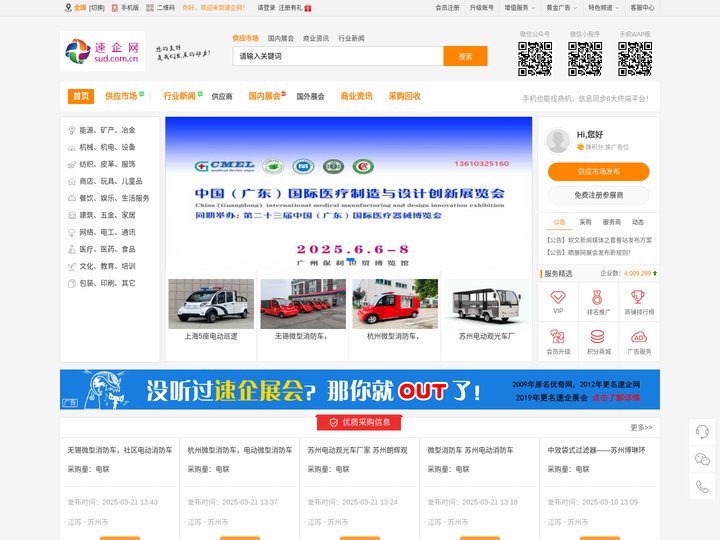
Task: Open 客服中心 in the top bar
Action: (642, 8)
